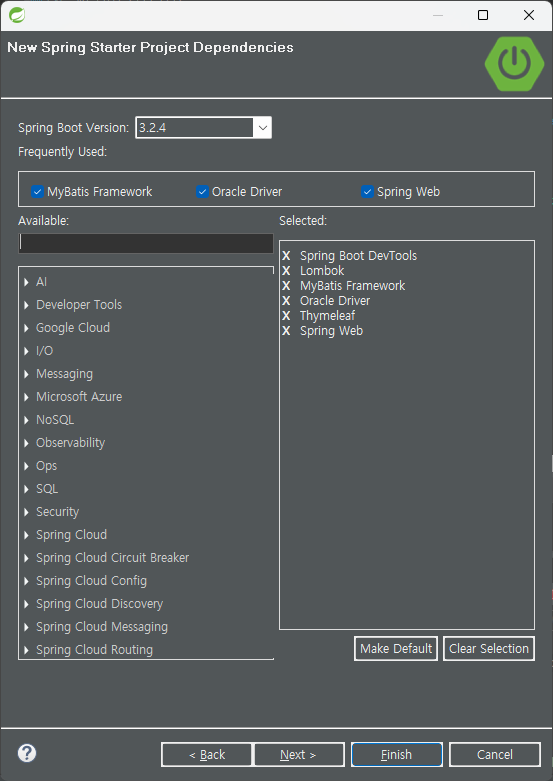Select Thymeleaf text in Selected list
This screenshot has width=553, height=781.
point(327,315)
